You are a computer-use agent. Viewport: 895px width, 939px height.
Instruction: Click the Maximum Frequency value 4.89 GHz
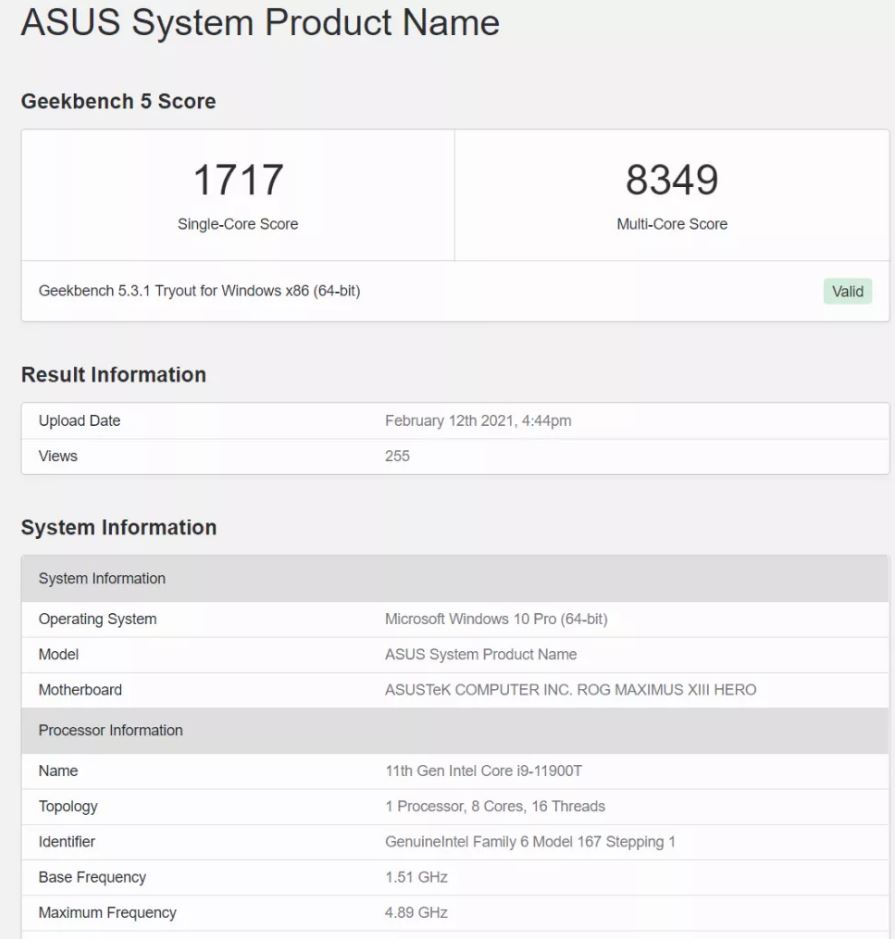tap(416, 913)
